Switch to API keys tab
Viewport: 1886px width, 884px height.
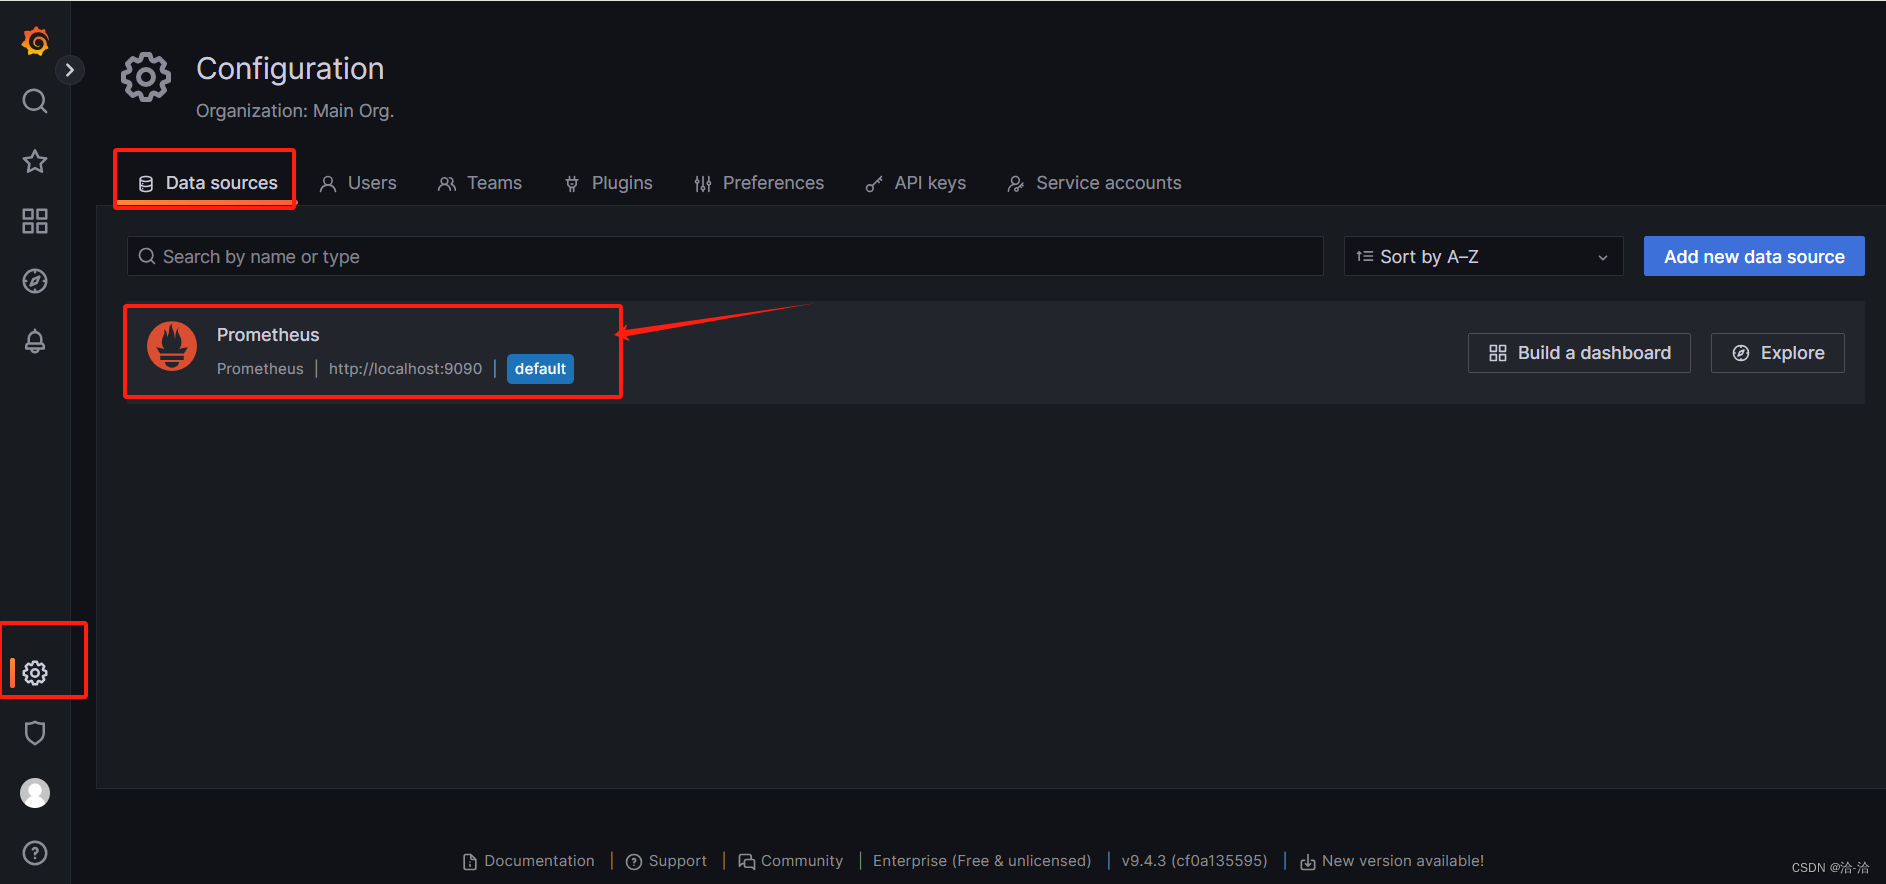point(916,183)
